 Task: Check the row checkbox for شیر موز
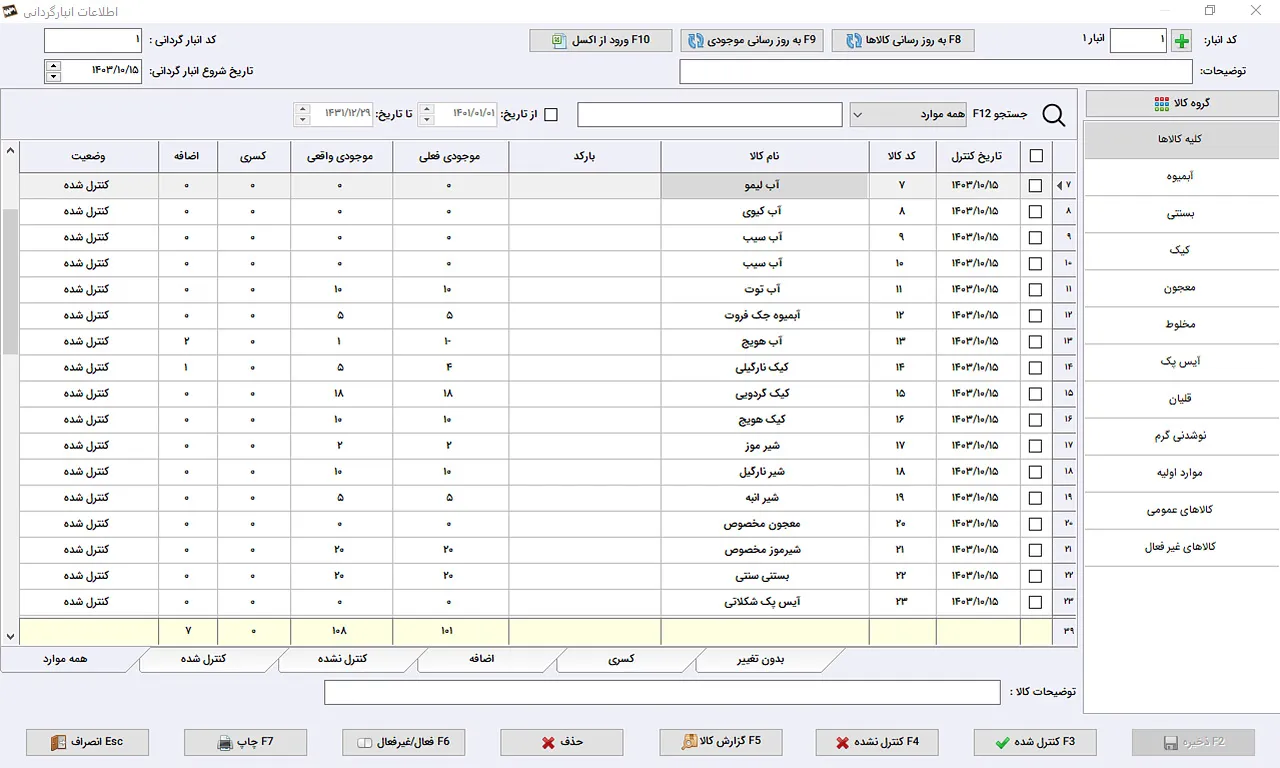1035,445
